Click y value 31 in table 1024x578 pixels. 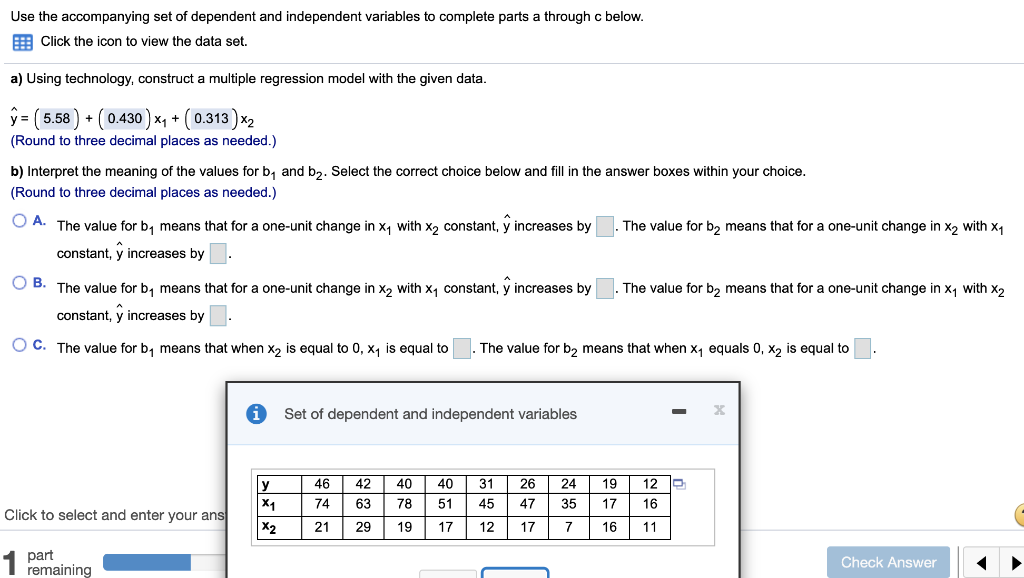coord(487,484)
